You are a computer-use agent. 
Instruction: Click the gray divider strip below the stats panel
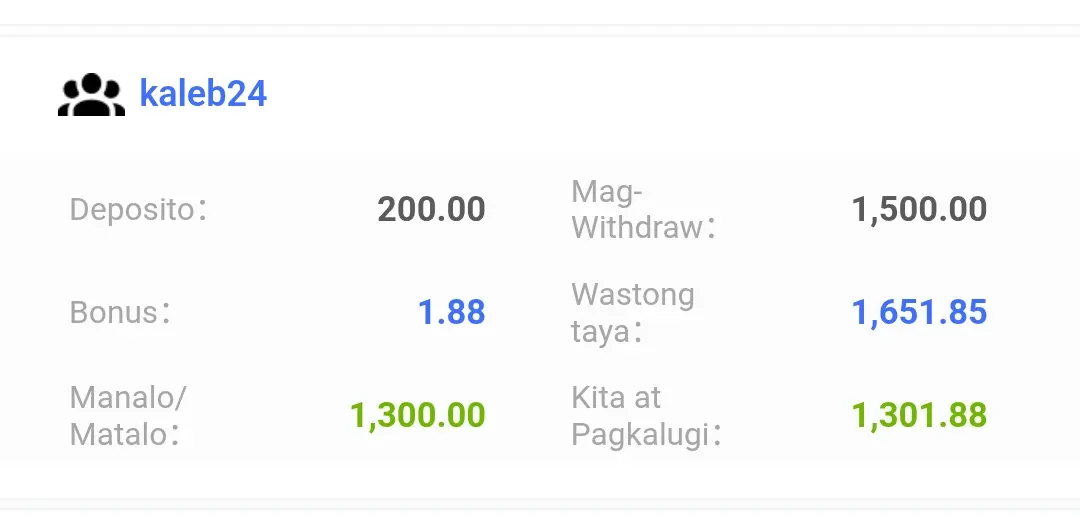(x=540, y=504)
